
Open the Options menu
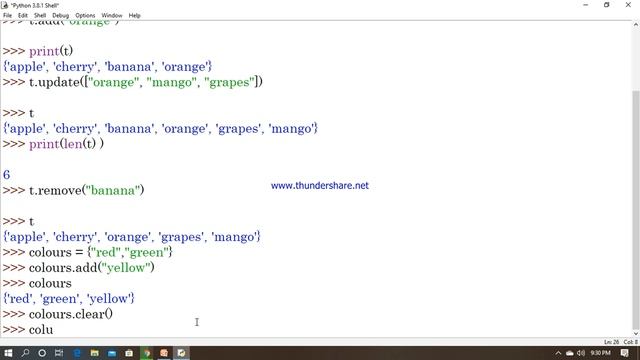[85, 16]
